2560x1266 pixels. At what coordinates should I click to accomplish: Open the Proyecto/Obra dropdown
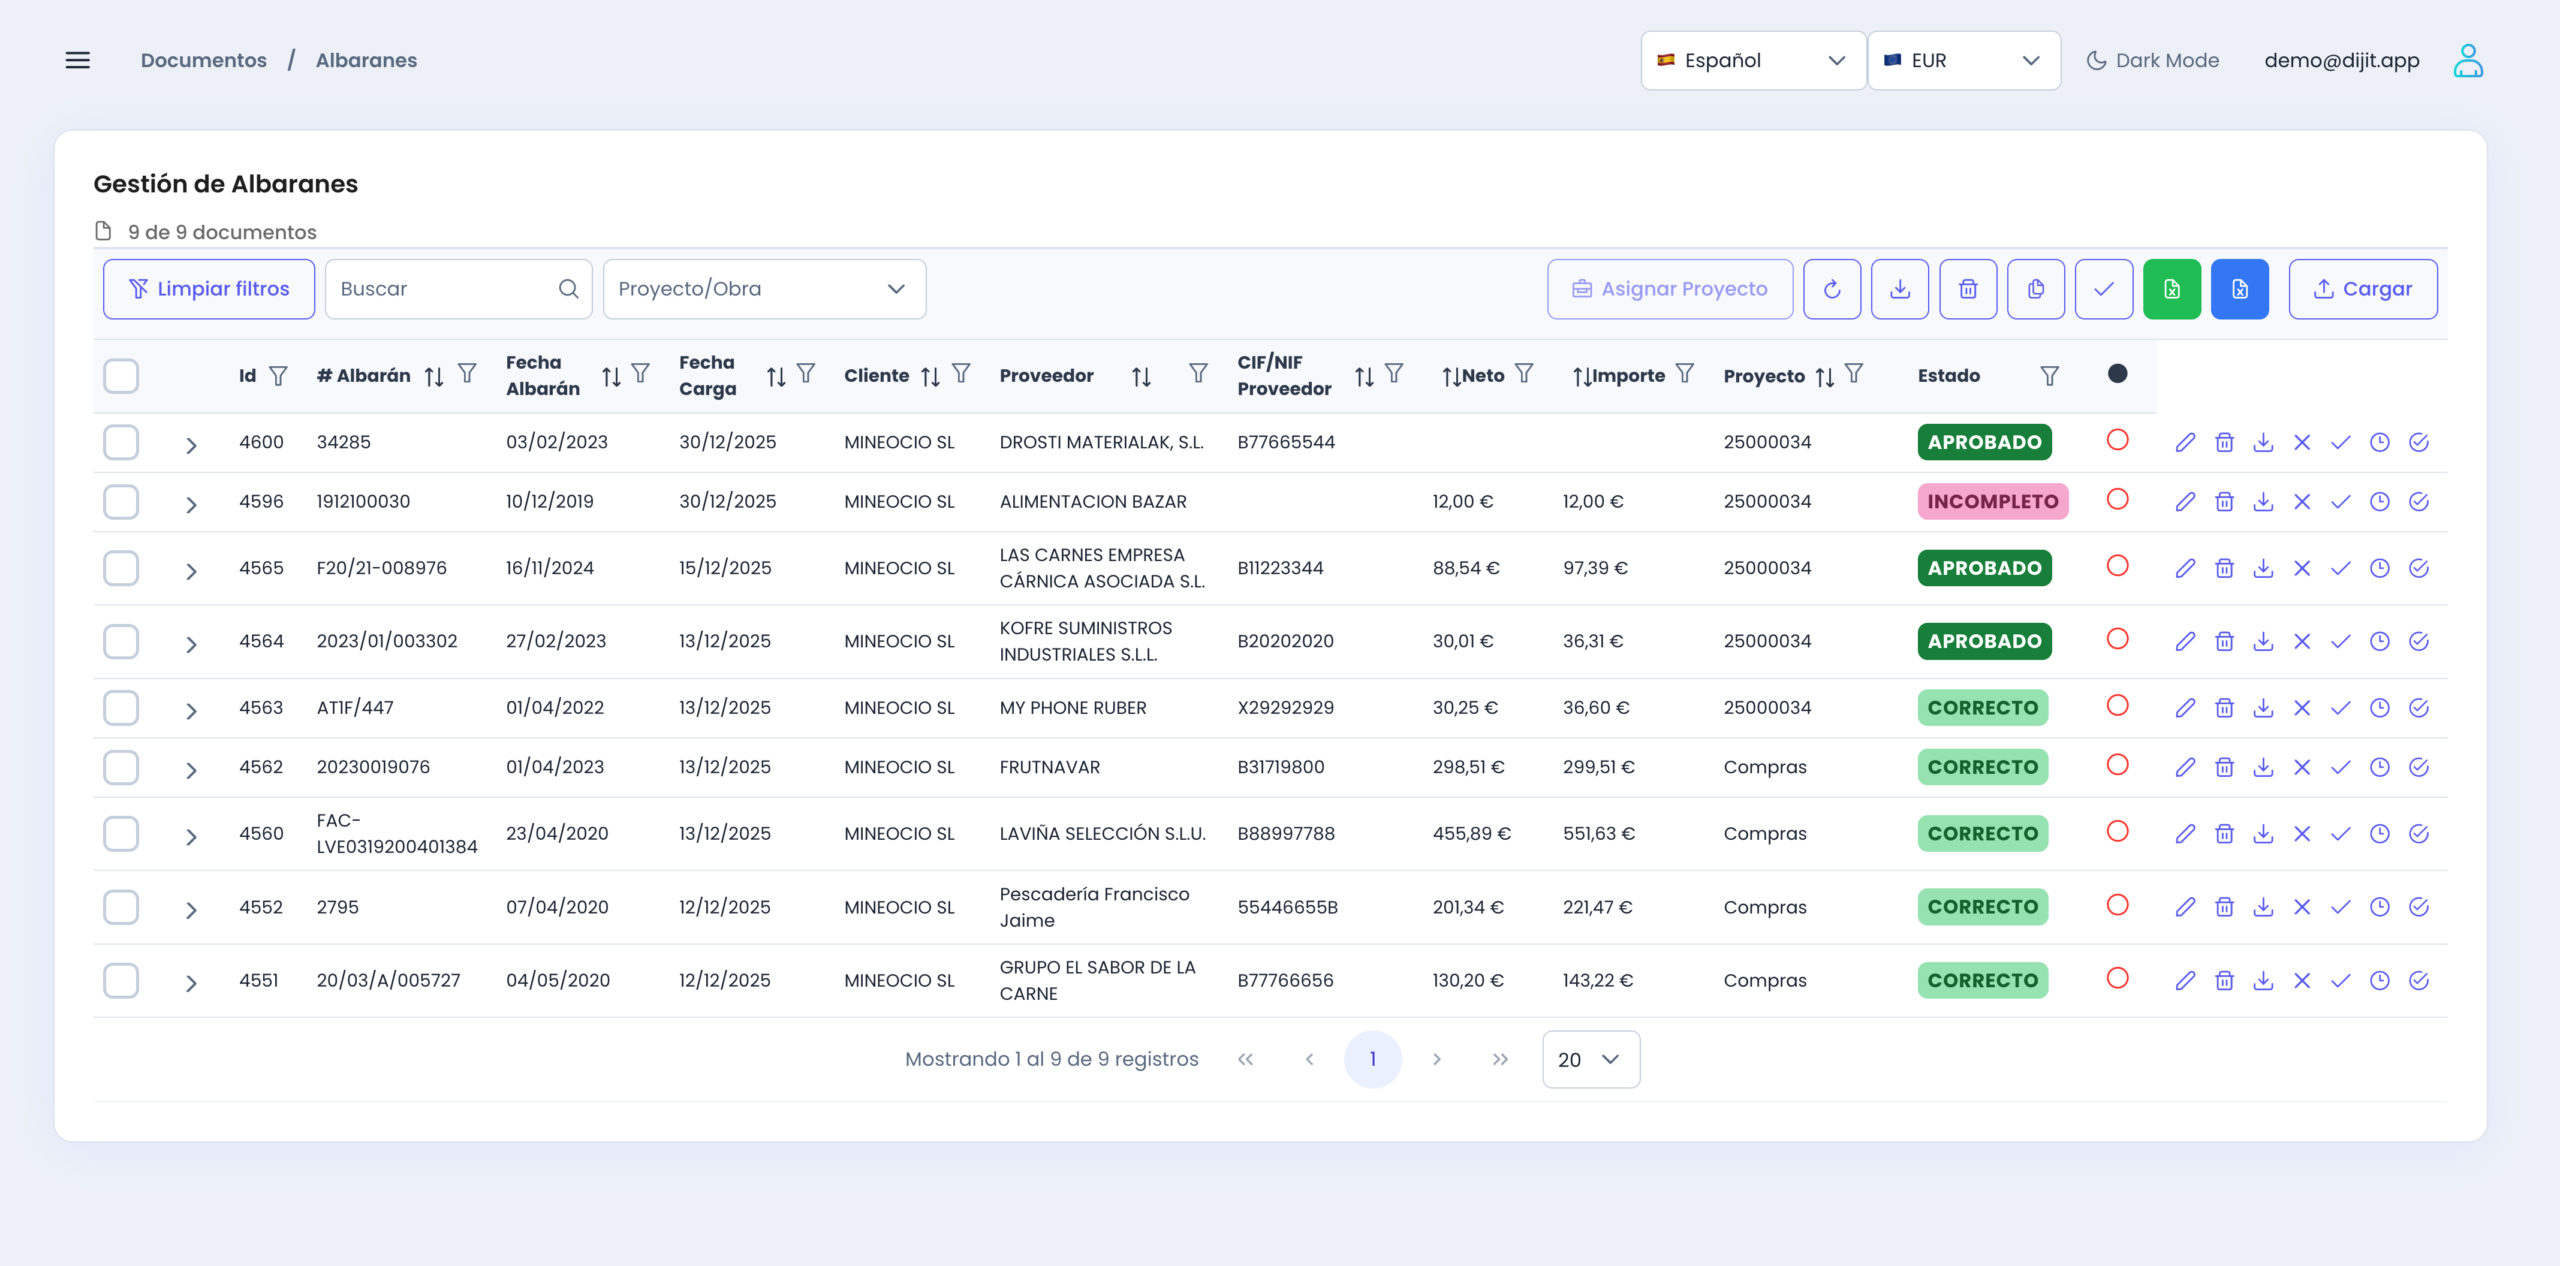[764, 289]
